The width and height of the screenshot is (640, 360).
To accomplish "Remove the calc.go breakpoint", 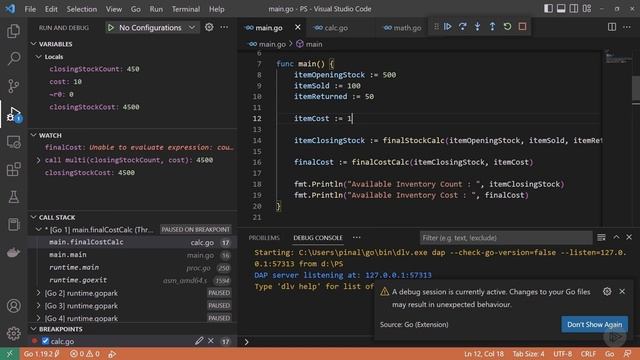I will pos(211,340).
